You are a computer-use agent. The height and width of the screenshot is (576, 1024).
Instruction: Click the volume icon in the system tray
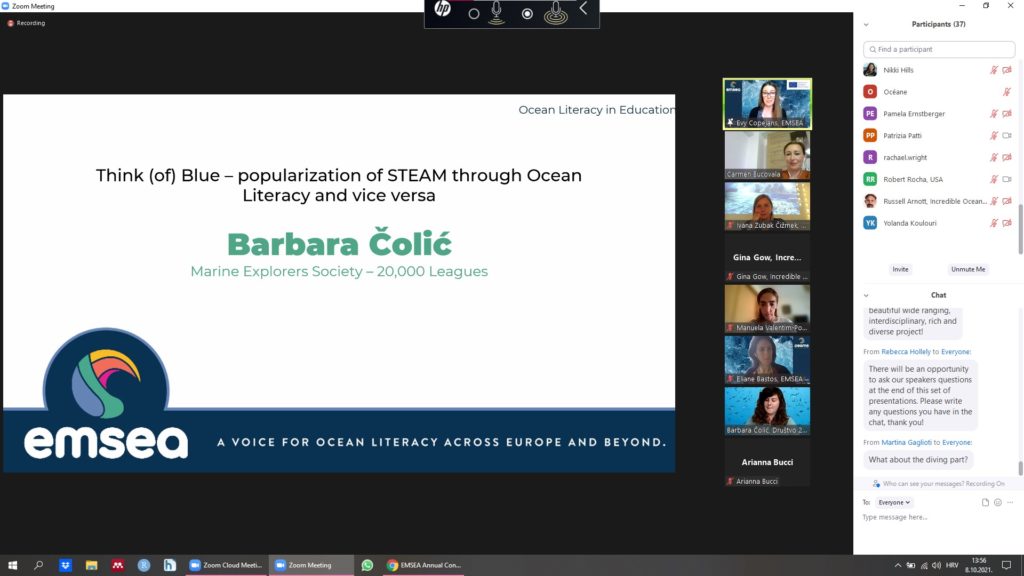pyautogui.click(x=936, y=566)
